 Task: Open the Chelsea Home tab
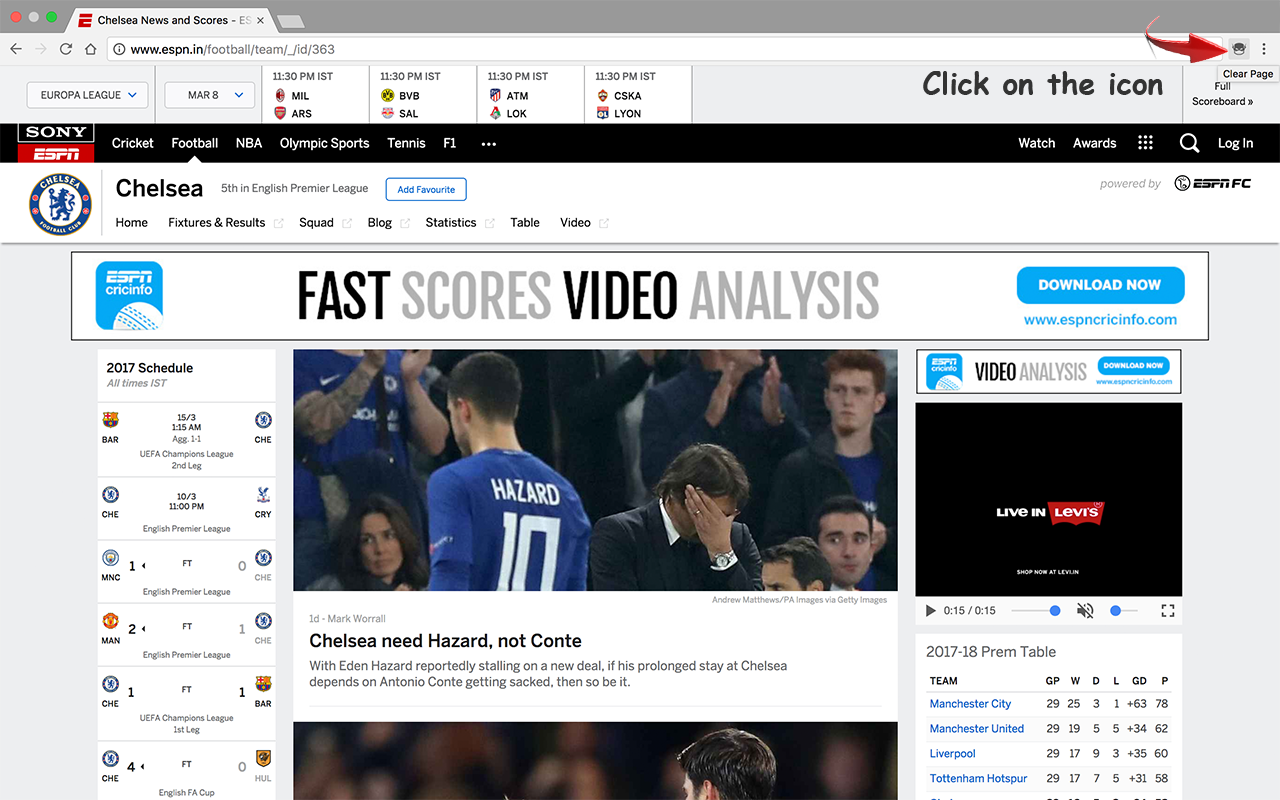131,222
